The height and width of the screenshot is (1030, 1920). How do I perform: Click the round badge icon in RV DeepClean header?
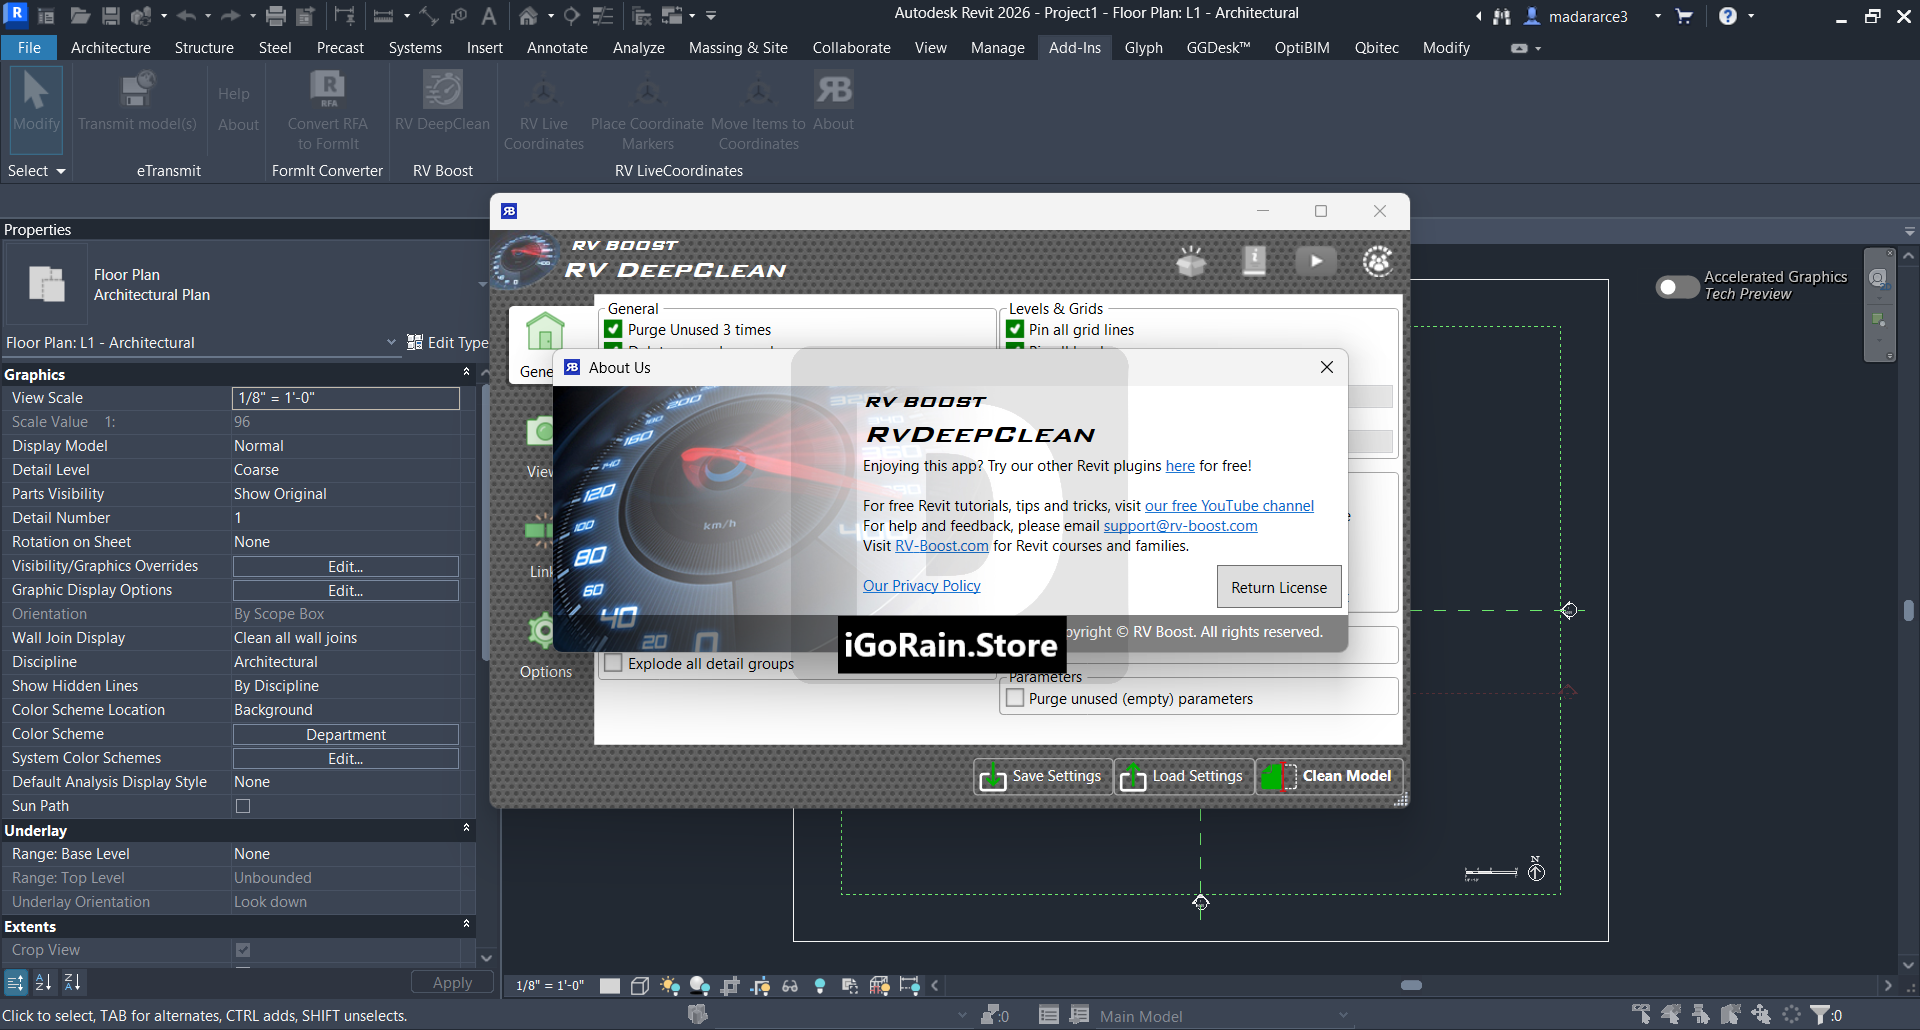[1378, 261]
